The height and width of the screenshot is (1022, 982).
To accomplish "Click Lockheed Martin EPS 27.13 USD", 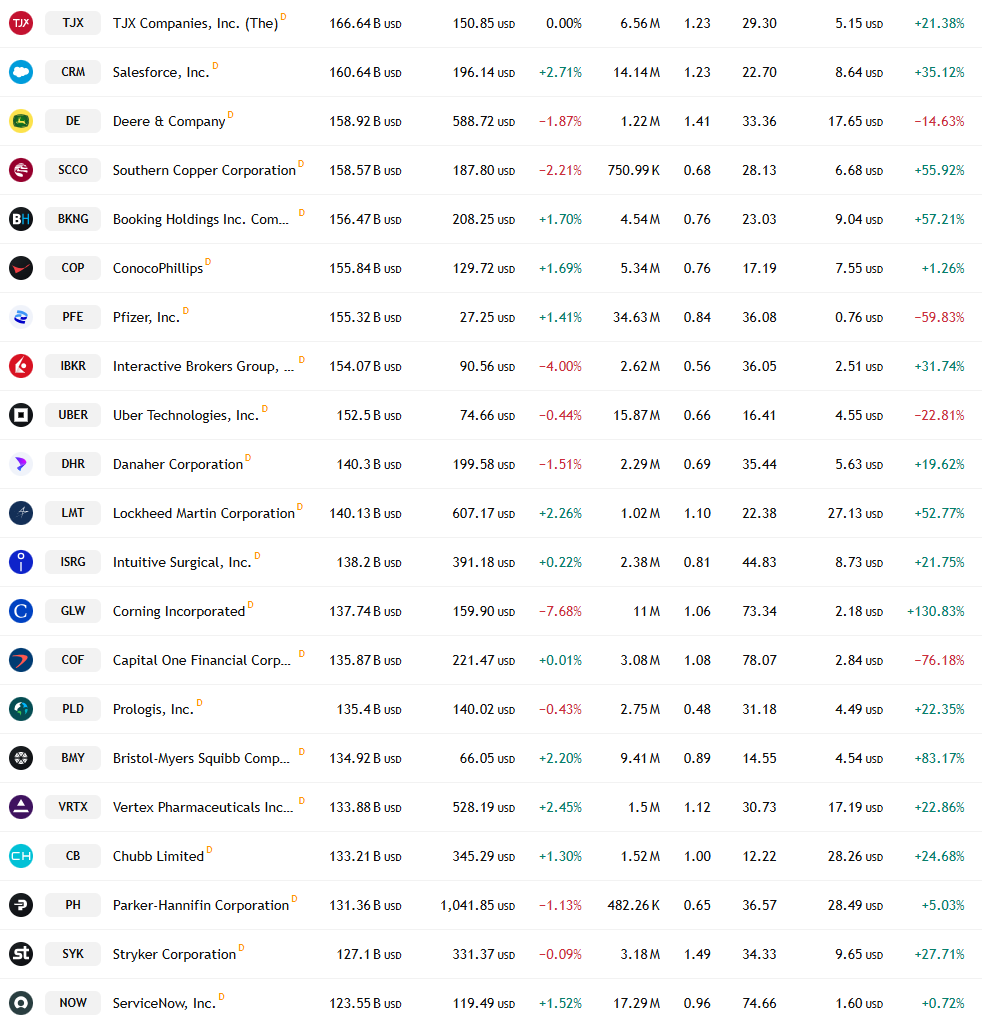I will point(855,514).
